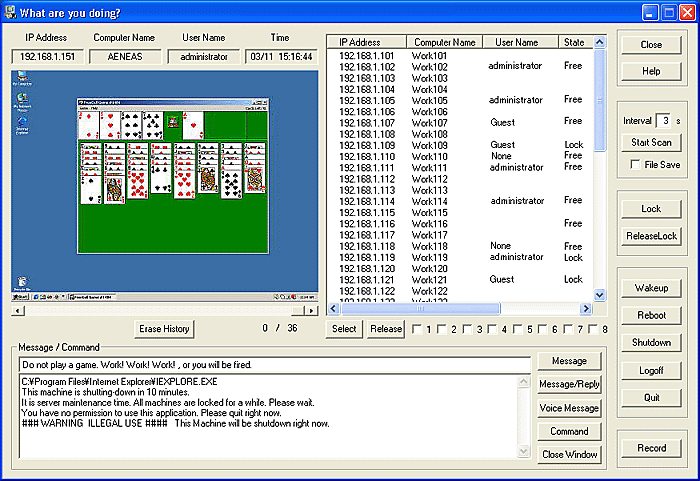The width and height of the screenshot is (700, 481).
Task: Start Scan of the network
Action: (651, 142)
